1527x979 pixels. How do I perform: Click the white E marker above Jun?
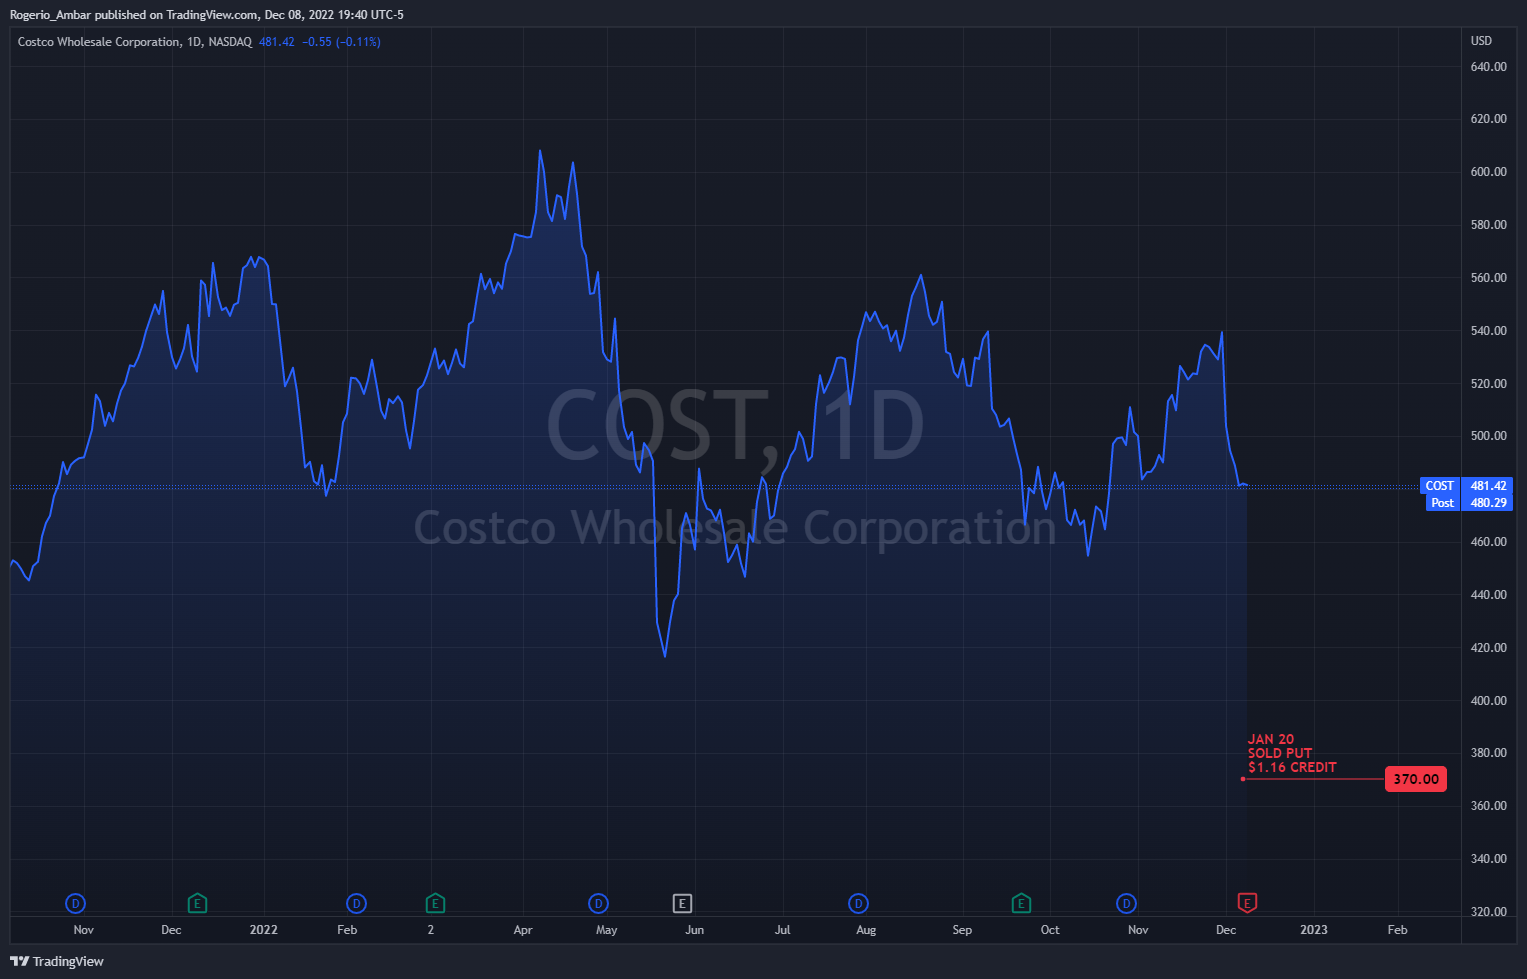(682, 904)
